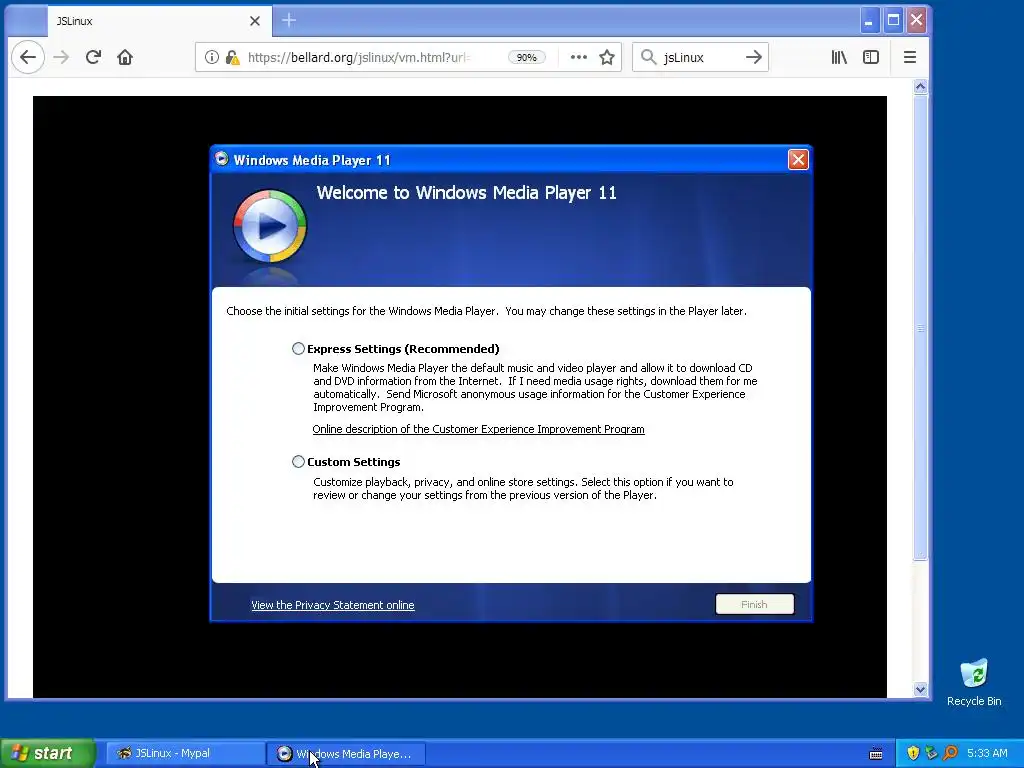Click the Media Player title bar icon
This screenshot has width=1024, height=768.
pyautogui.click(x=222, y=159)
